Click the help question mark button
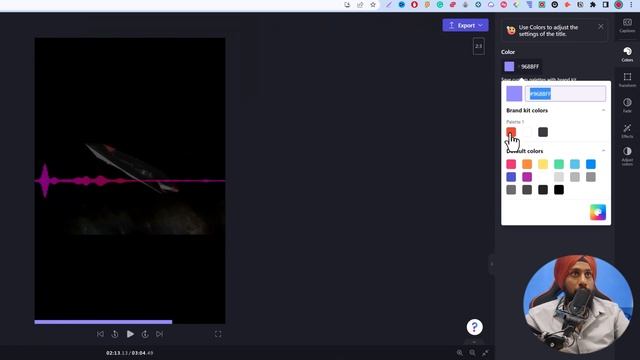This screenshot has height=360, width=640. point(474,327)
